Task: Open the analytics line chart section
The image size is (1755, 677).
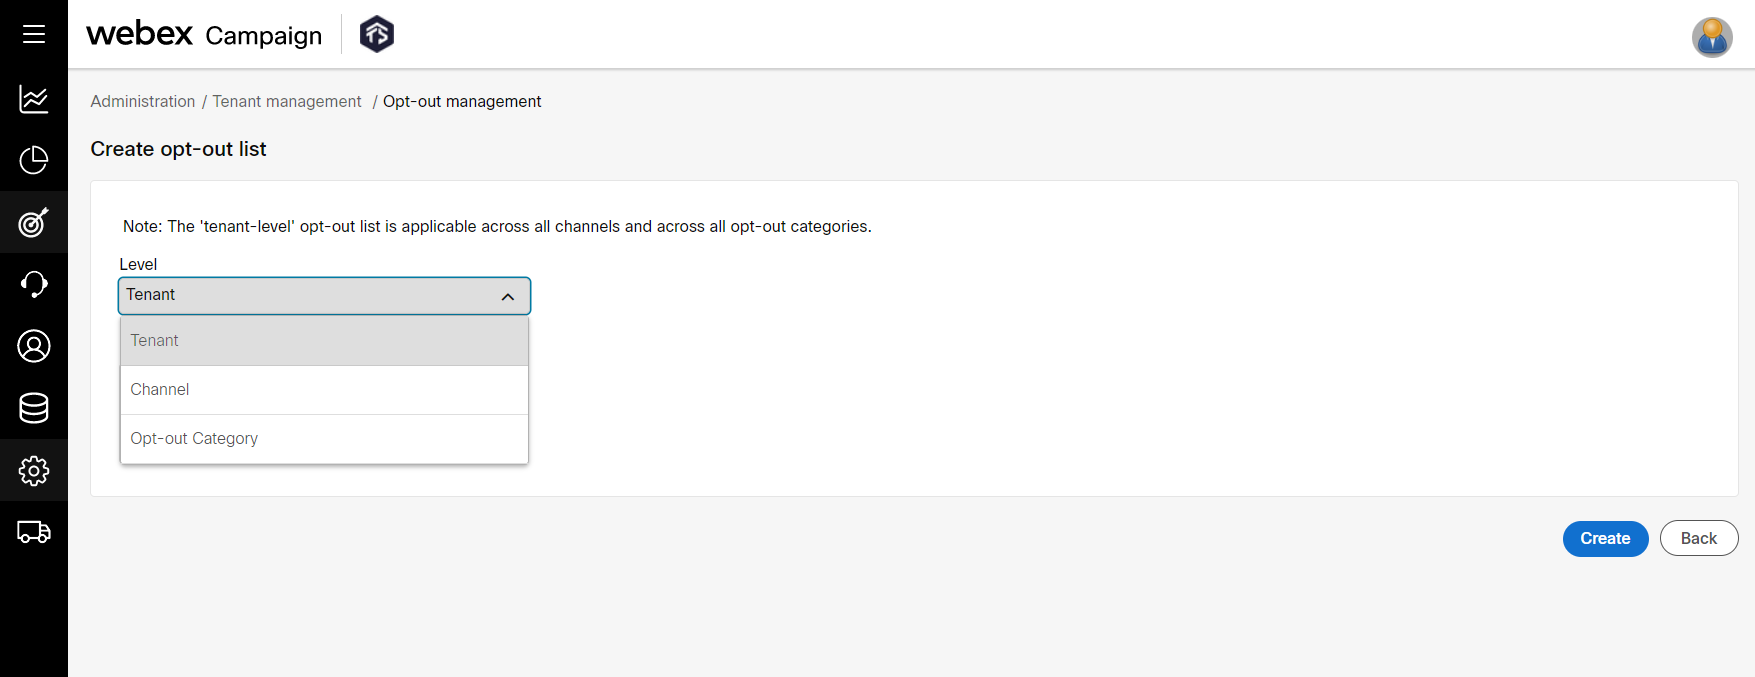Action: 33,99
